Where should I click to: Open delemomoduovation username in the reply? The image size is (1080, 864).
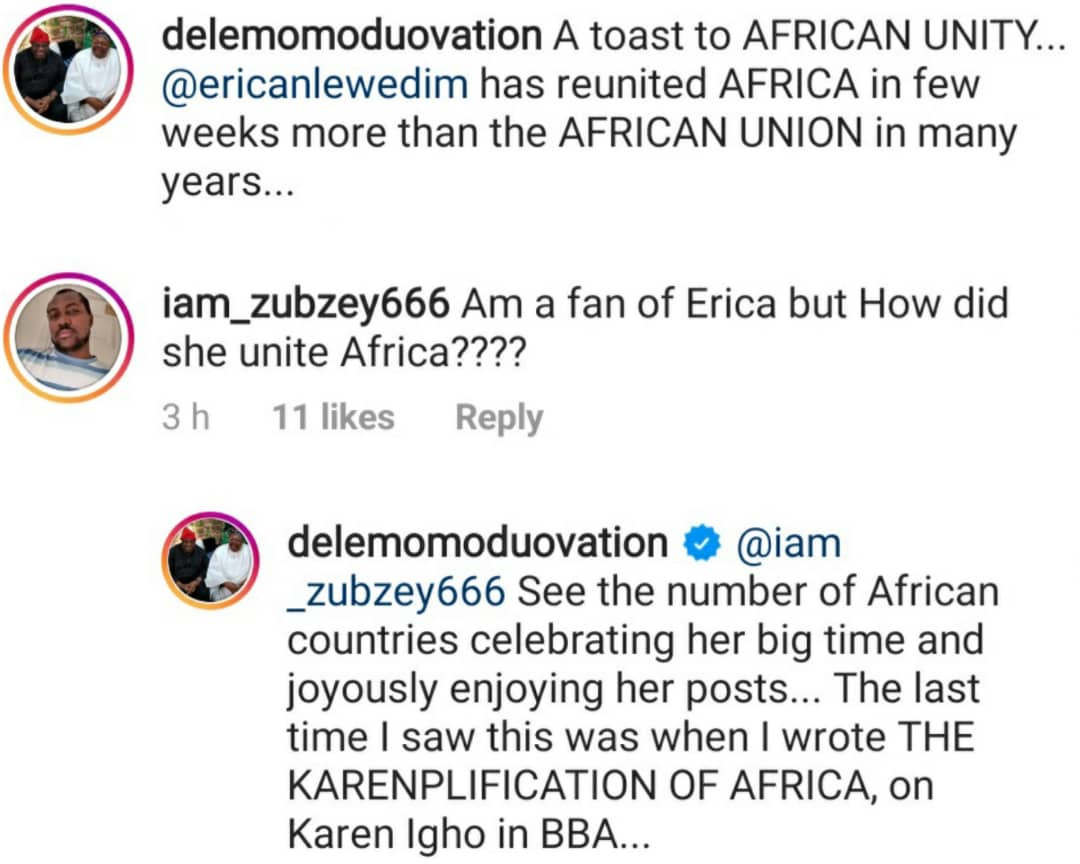click(x=477, y=543)
